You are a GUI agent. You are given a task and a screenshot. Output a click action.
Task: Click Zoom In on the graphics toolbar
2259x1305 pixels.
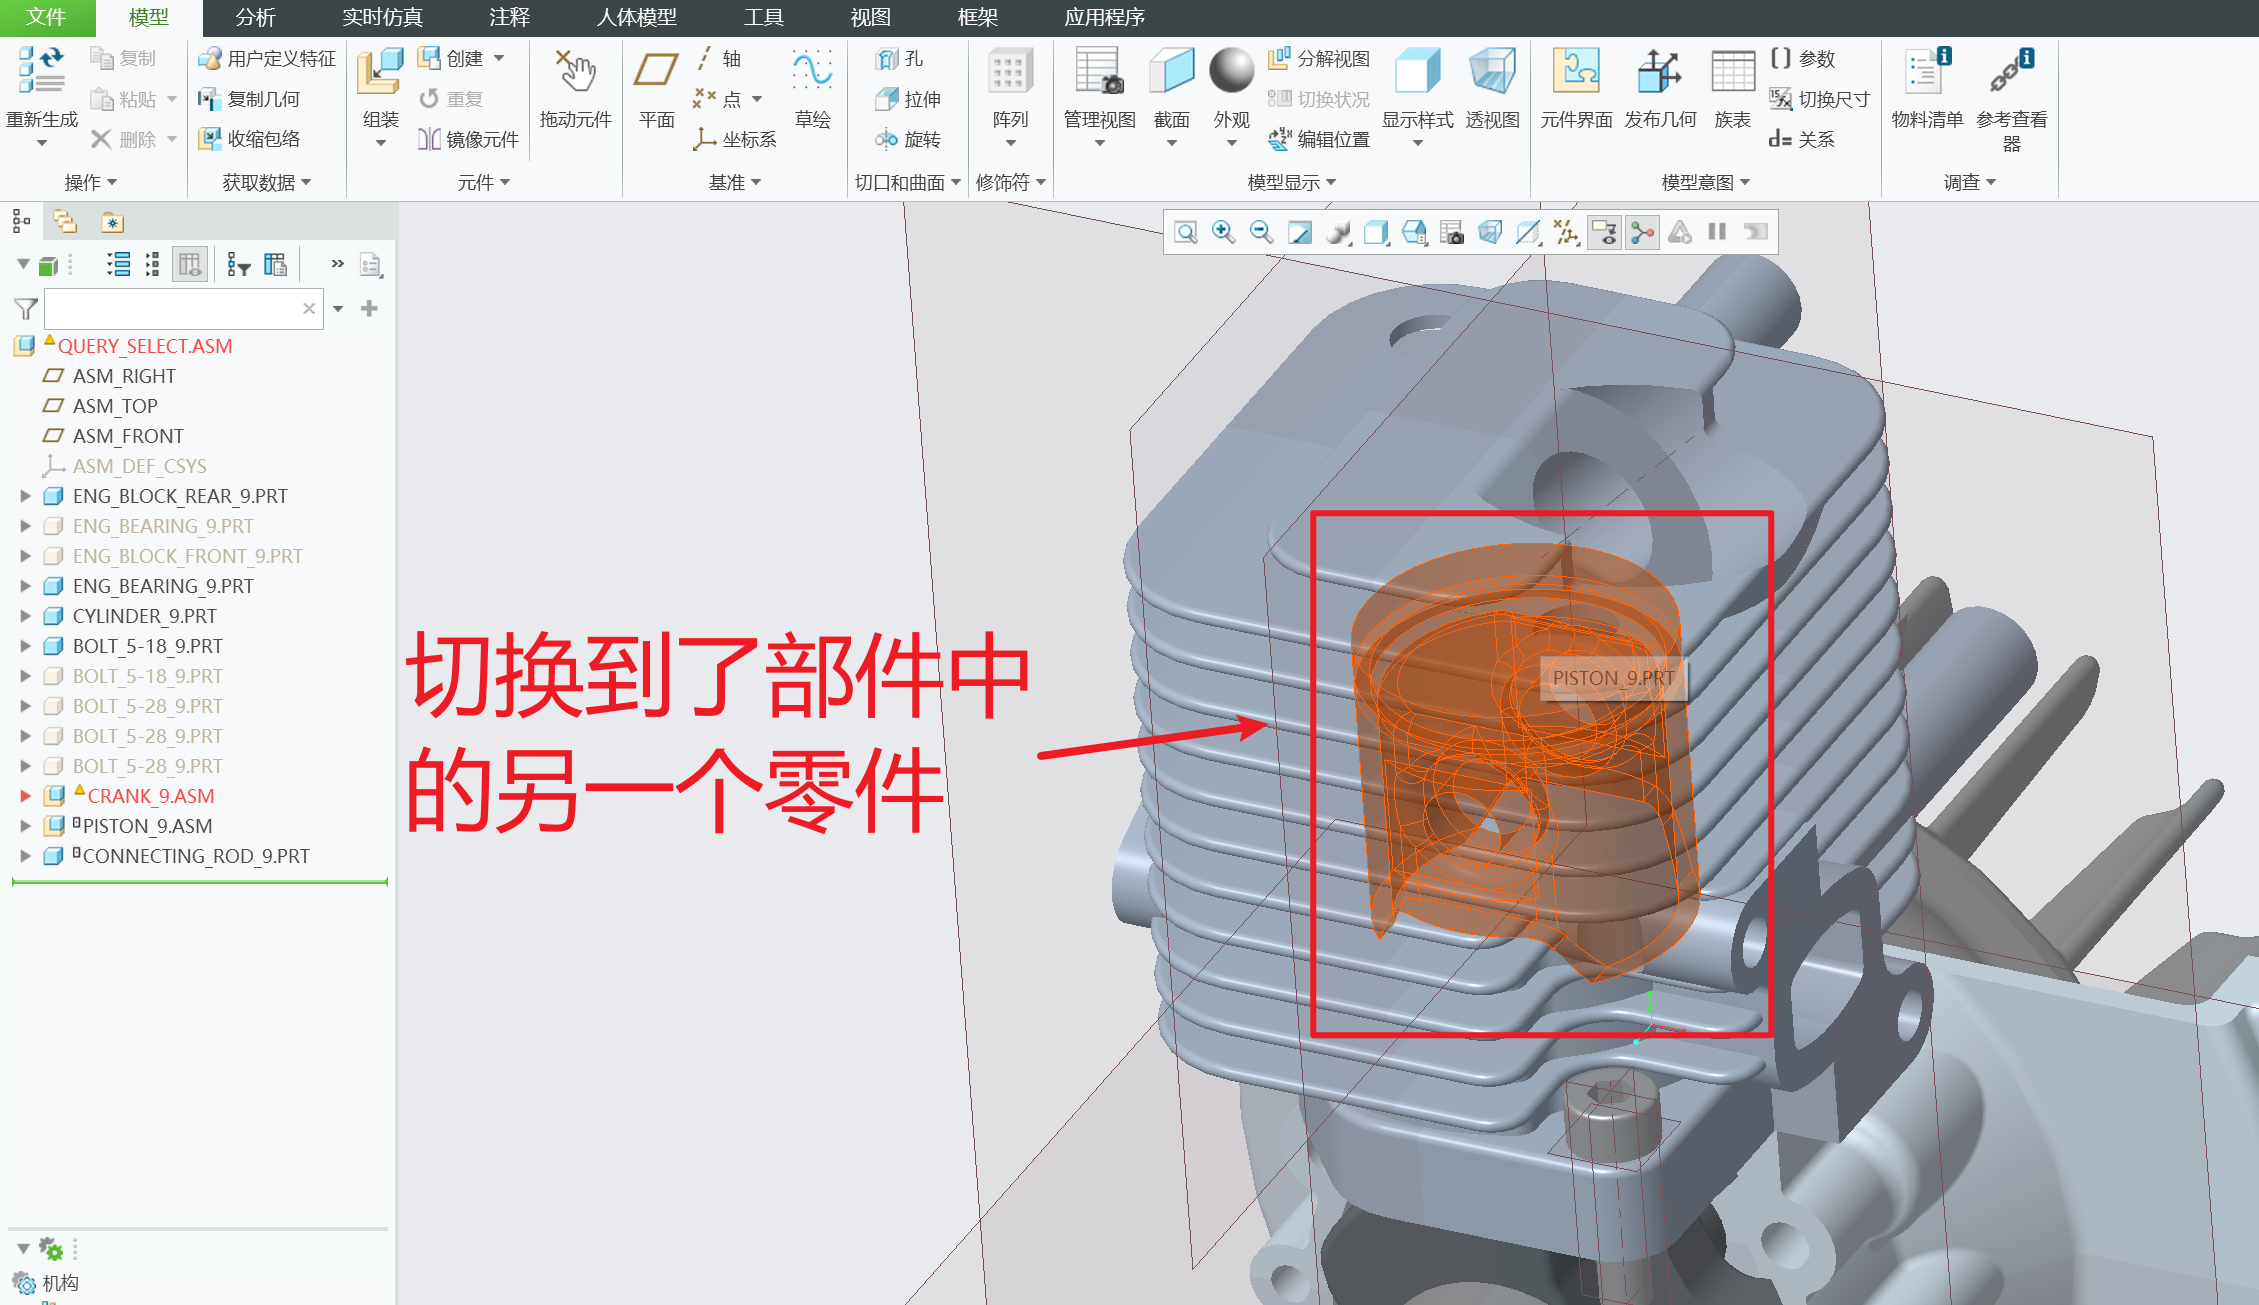[x=1222, y=232]
